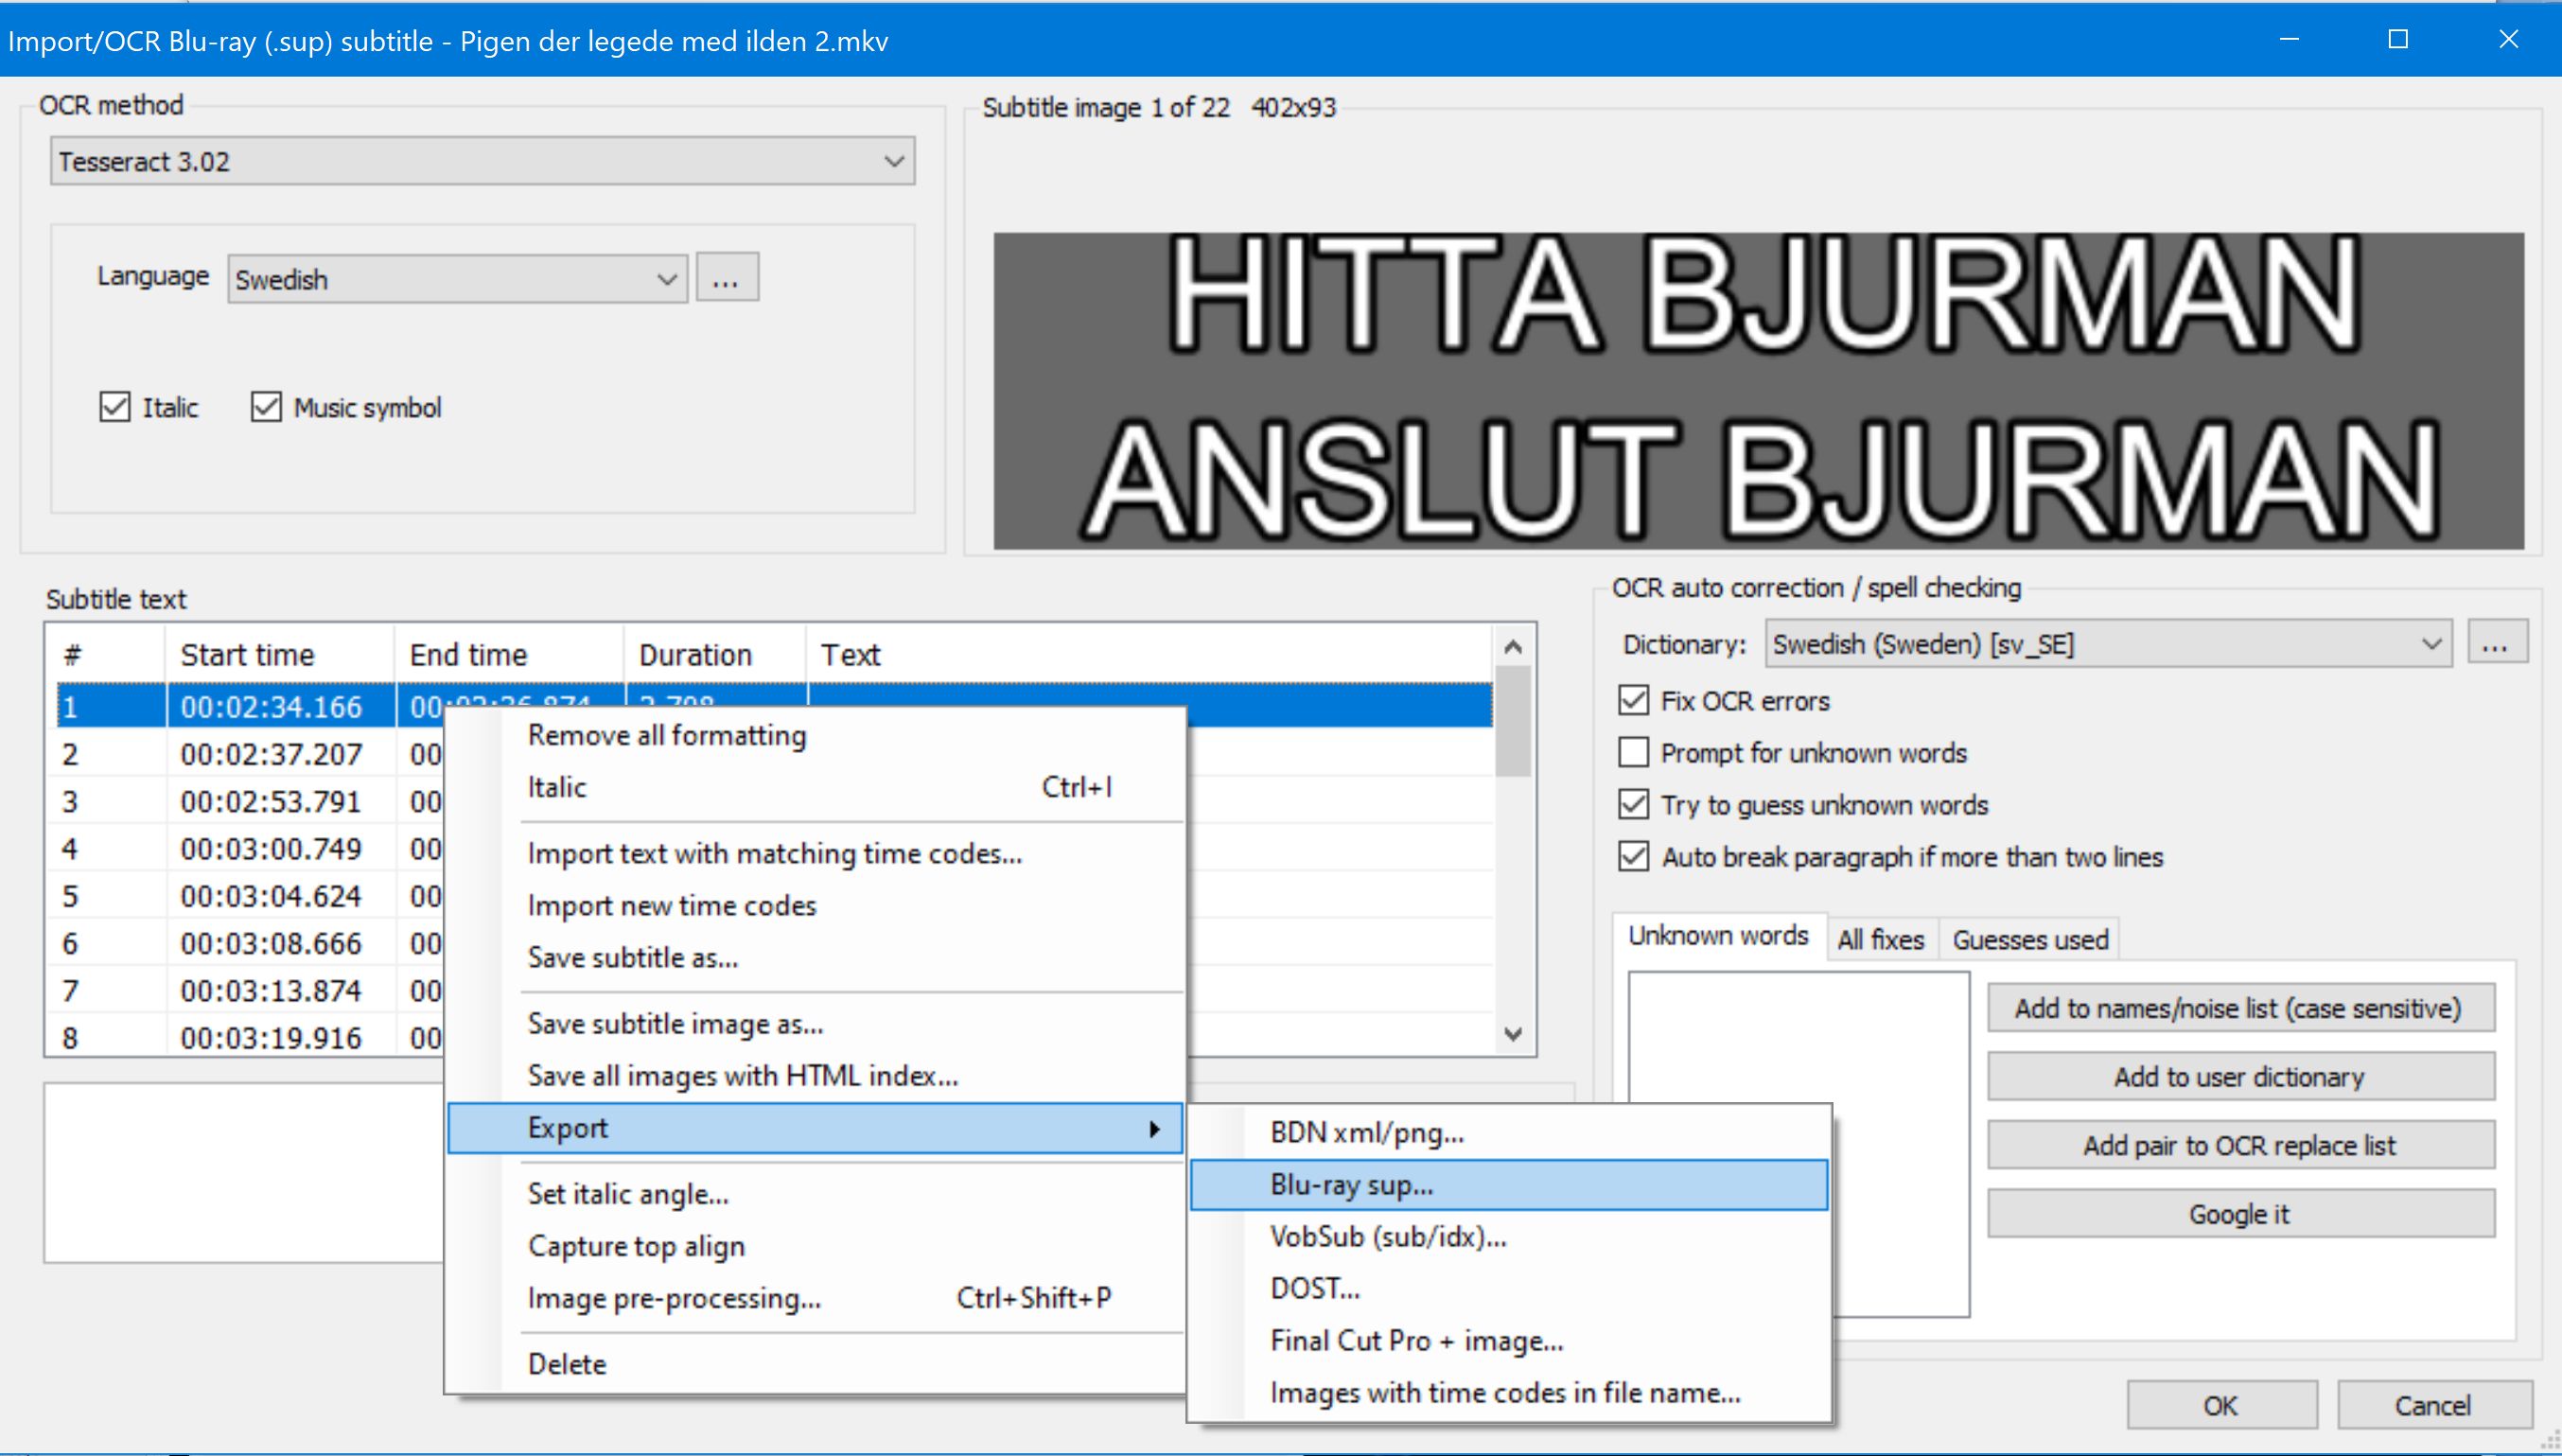Viewport: 2562px width, 1456px height.
Task: Expand the Swedish language dropdown
Action: coord(457,279)
